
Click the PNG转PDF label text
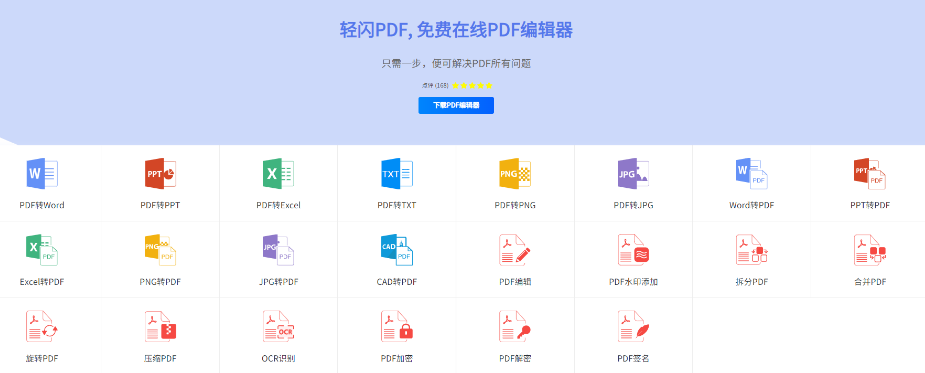point(160,282)
